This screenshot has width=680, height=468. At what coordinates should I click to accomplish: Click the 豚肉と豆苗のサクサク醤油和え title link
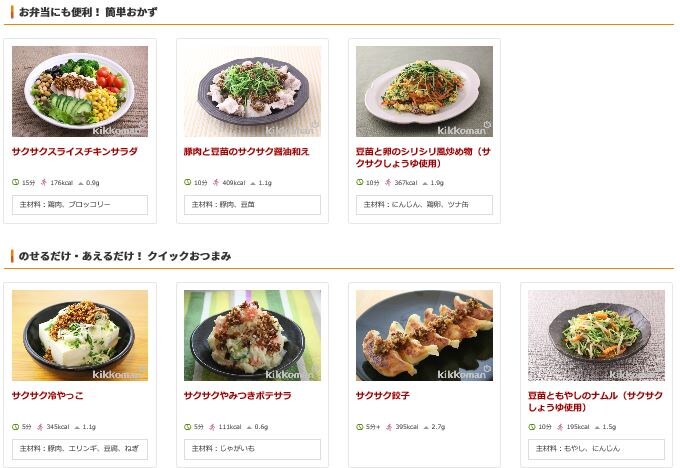(x=246, y=151)
